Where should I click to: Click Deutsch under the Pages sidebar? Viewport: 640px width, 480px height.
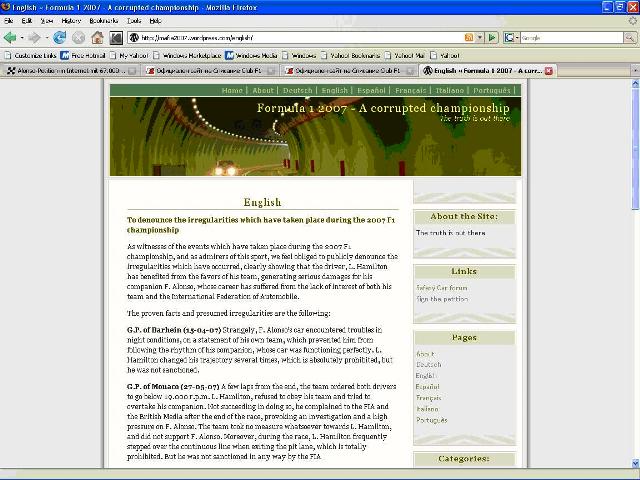429,364
